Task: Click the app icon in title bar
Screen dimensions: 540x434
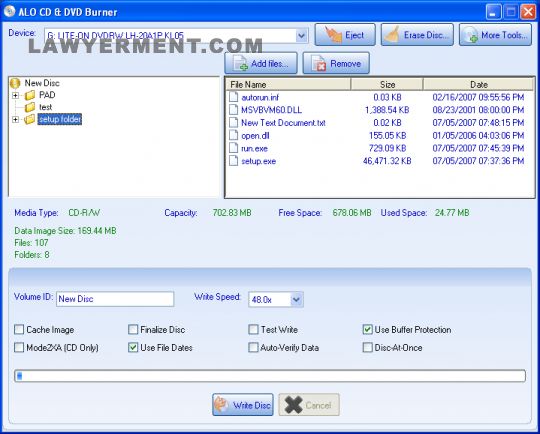Action: (9, 11)
